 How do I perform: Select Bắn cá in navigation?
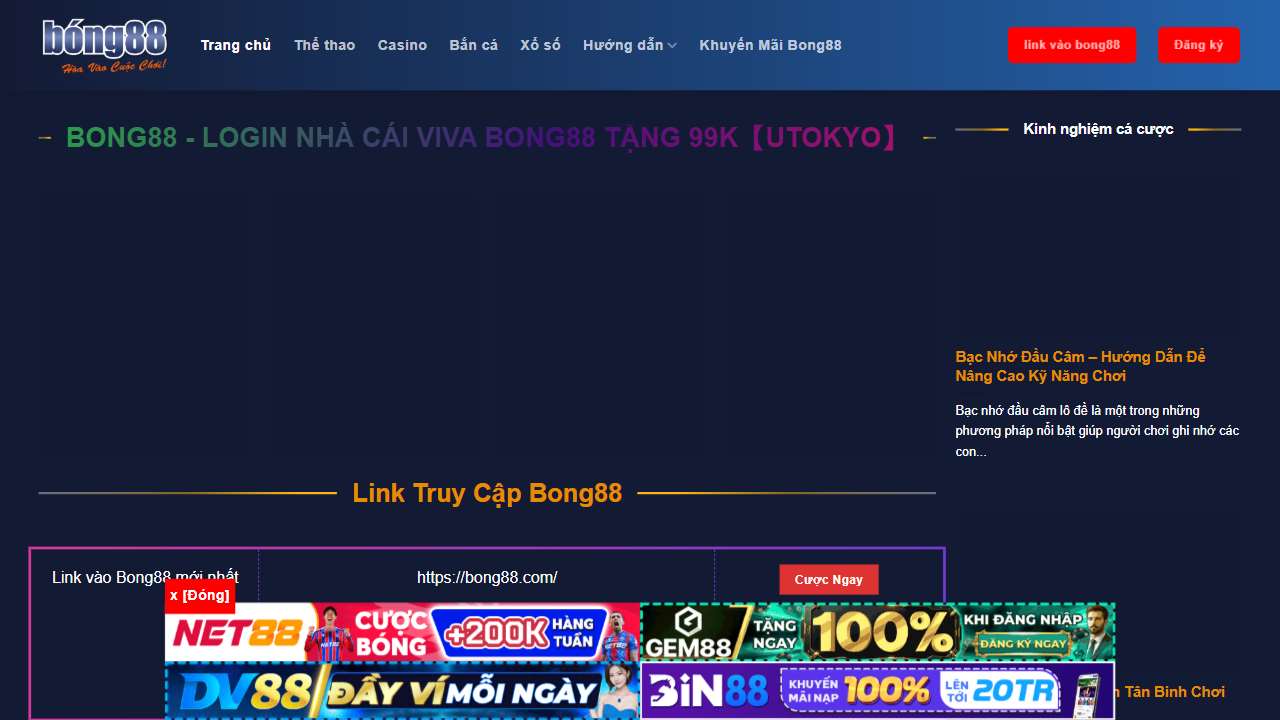(473, 45)
